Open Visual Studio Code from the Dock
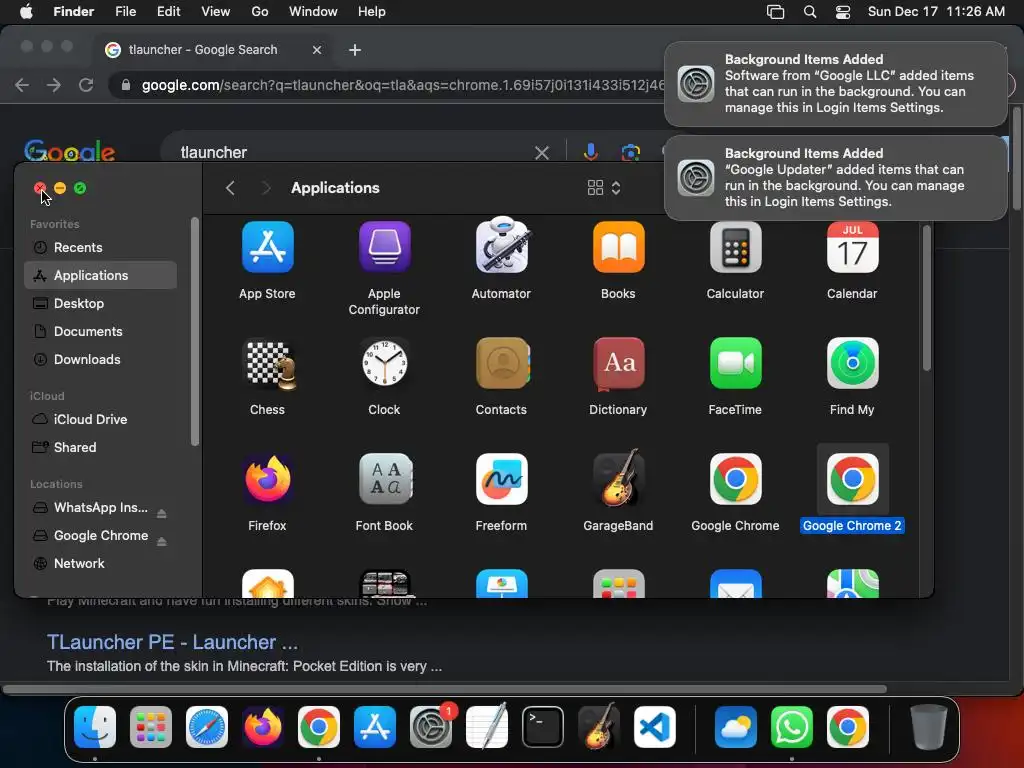 point(654,727)
